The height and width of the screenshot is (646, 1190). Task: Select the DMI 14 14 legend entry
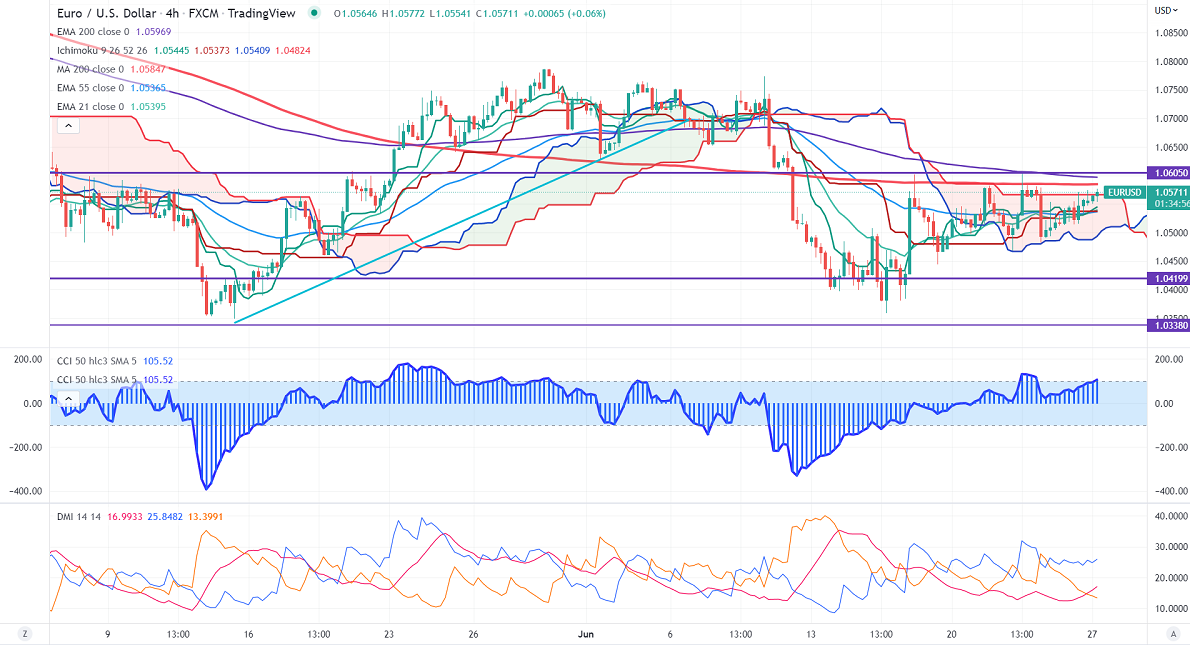(79, 517)
